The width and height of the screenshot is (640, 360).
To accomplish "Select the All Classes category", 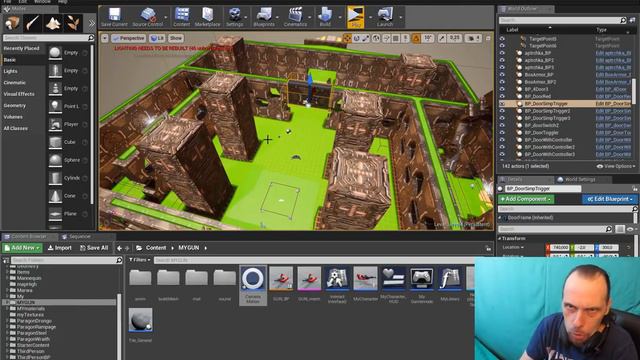I will point(16,128).
